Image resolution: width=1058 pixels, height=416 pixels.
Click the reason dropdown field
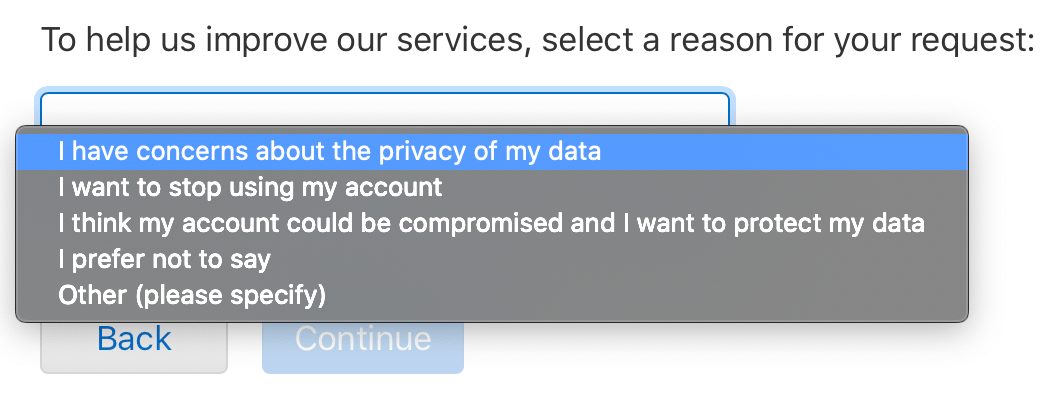[x=385, y=108]
